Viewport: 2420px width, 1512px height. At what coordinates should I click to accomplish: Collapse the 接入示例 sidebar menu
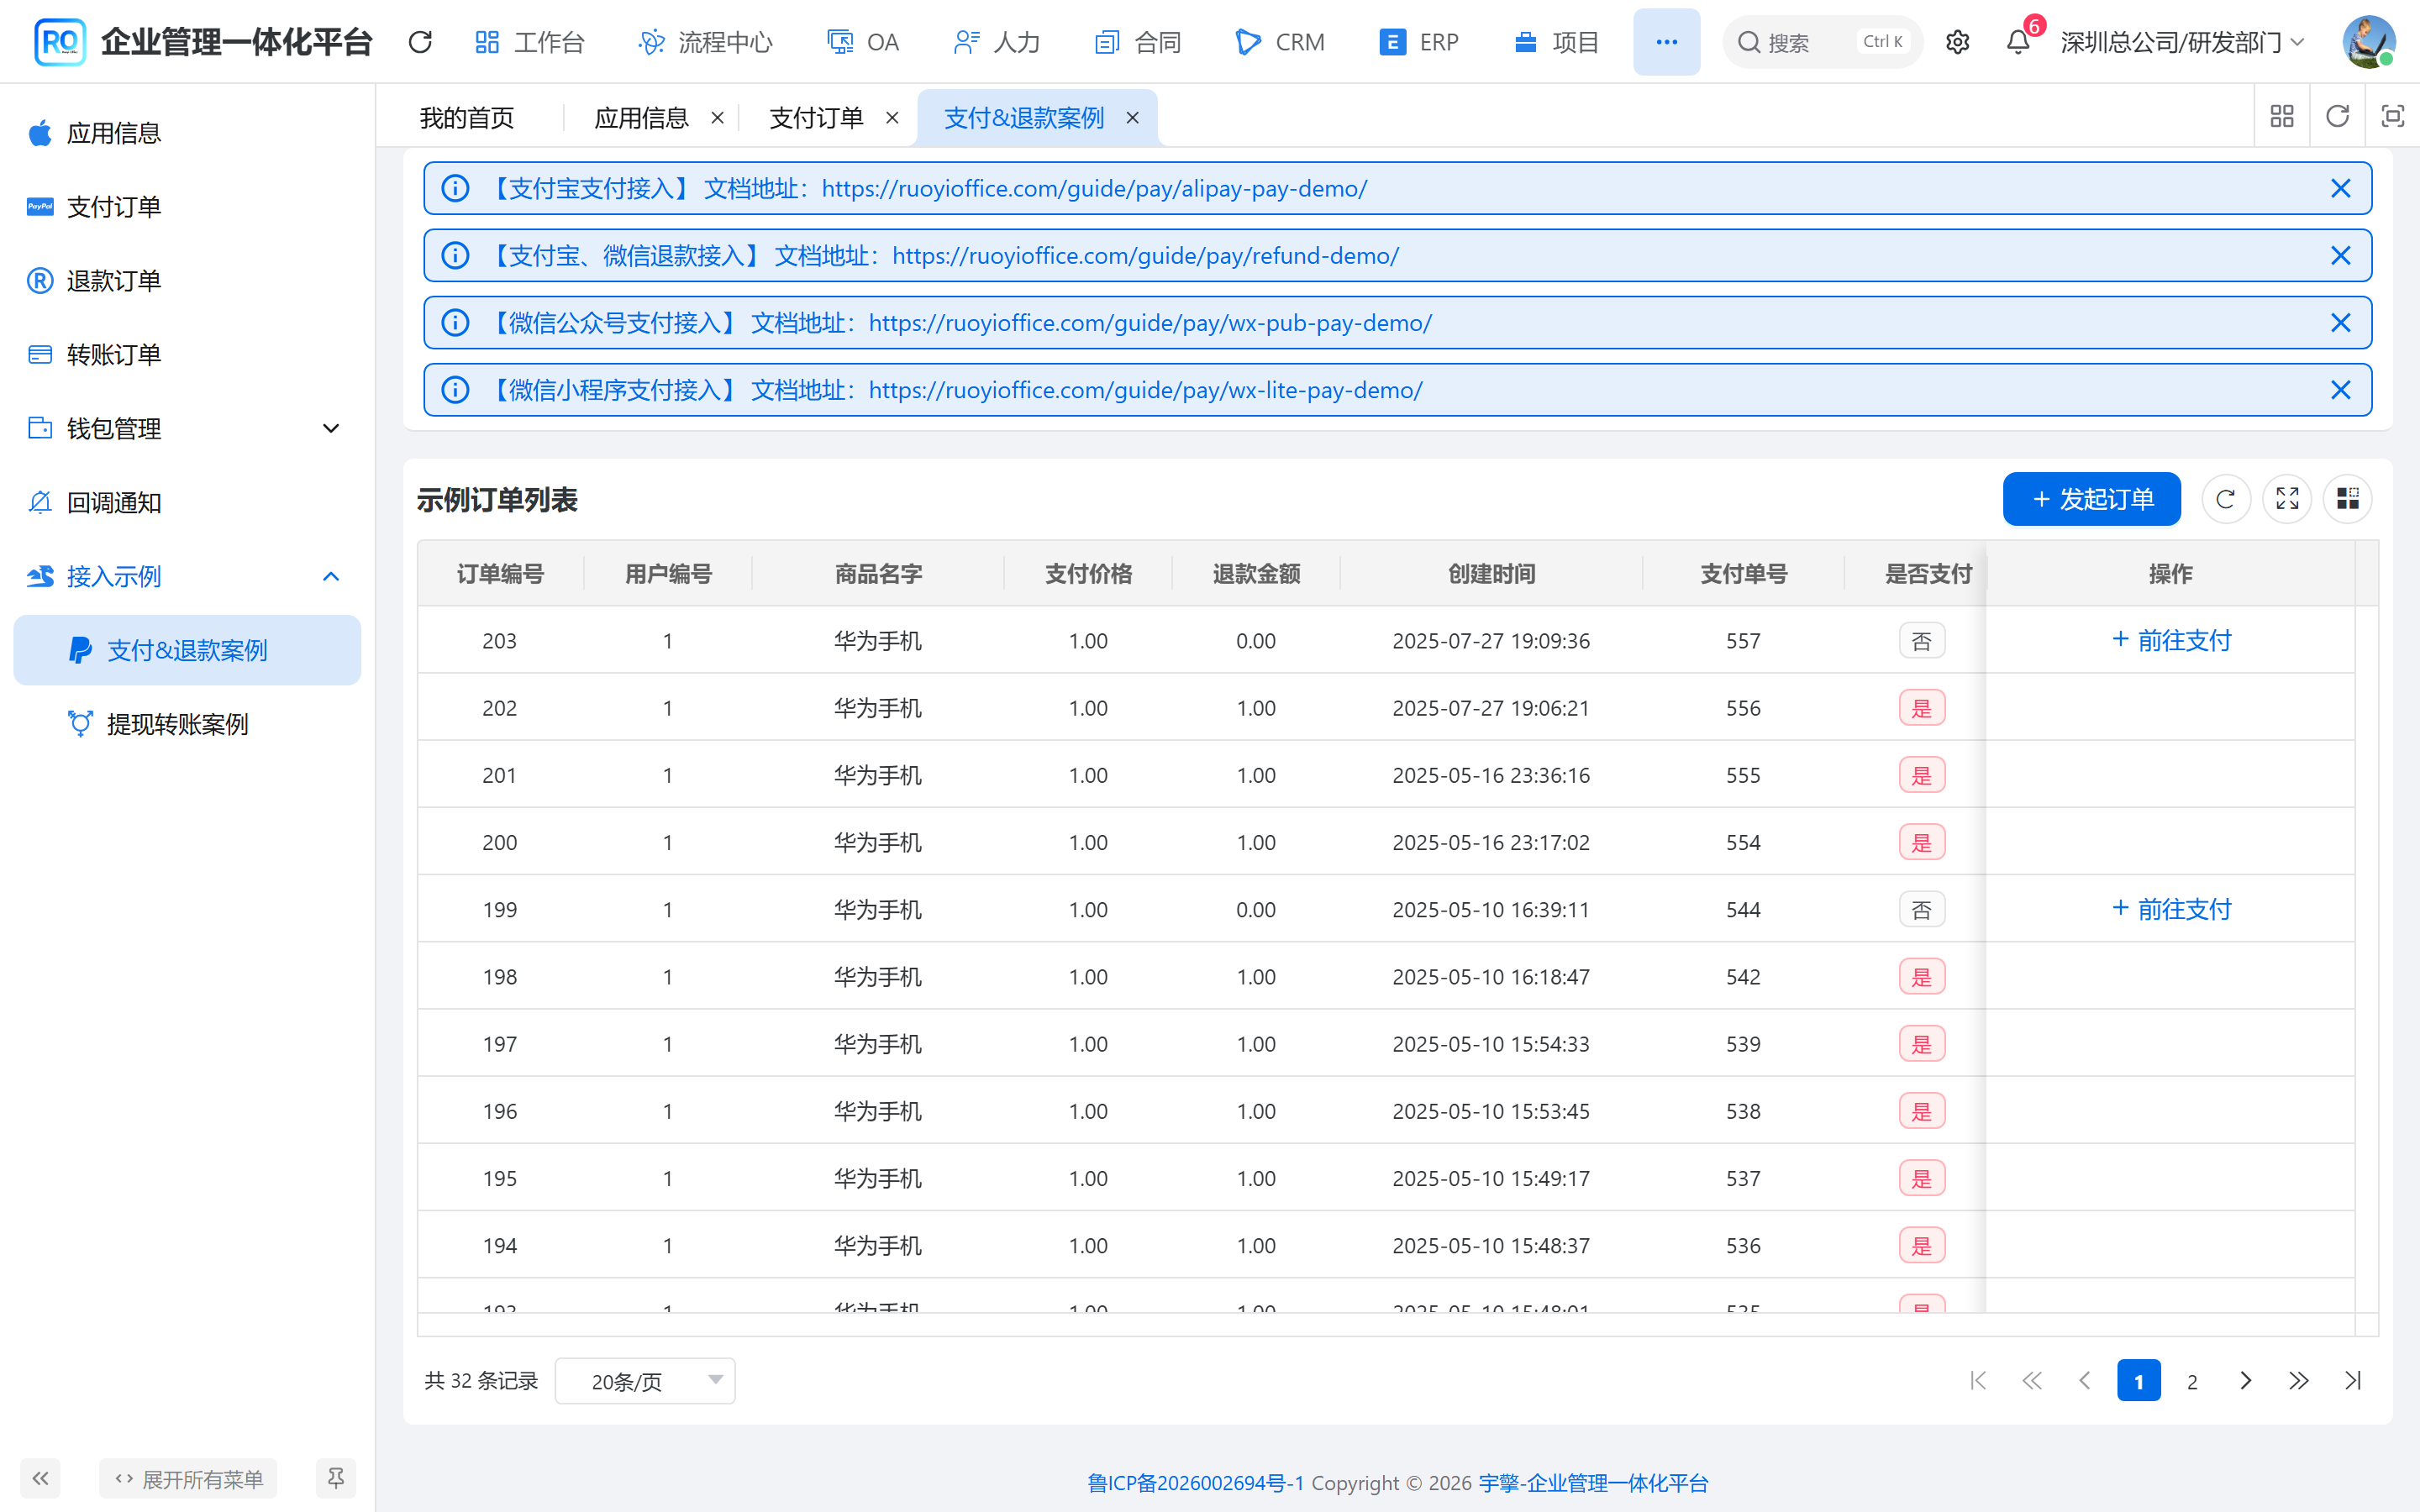pos(187,577)
